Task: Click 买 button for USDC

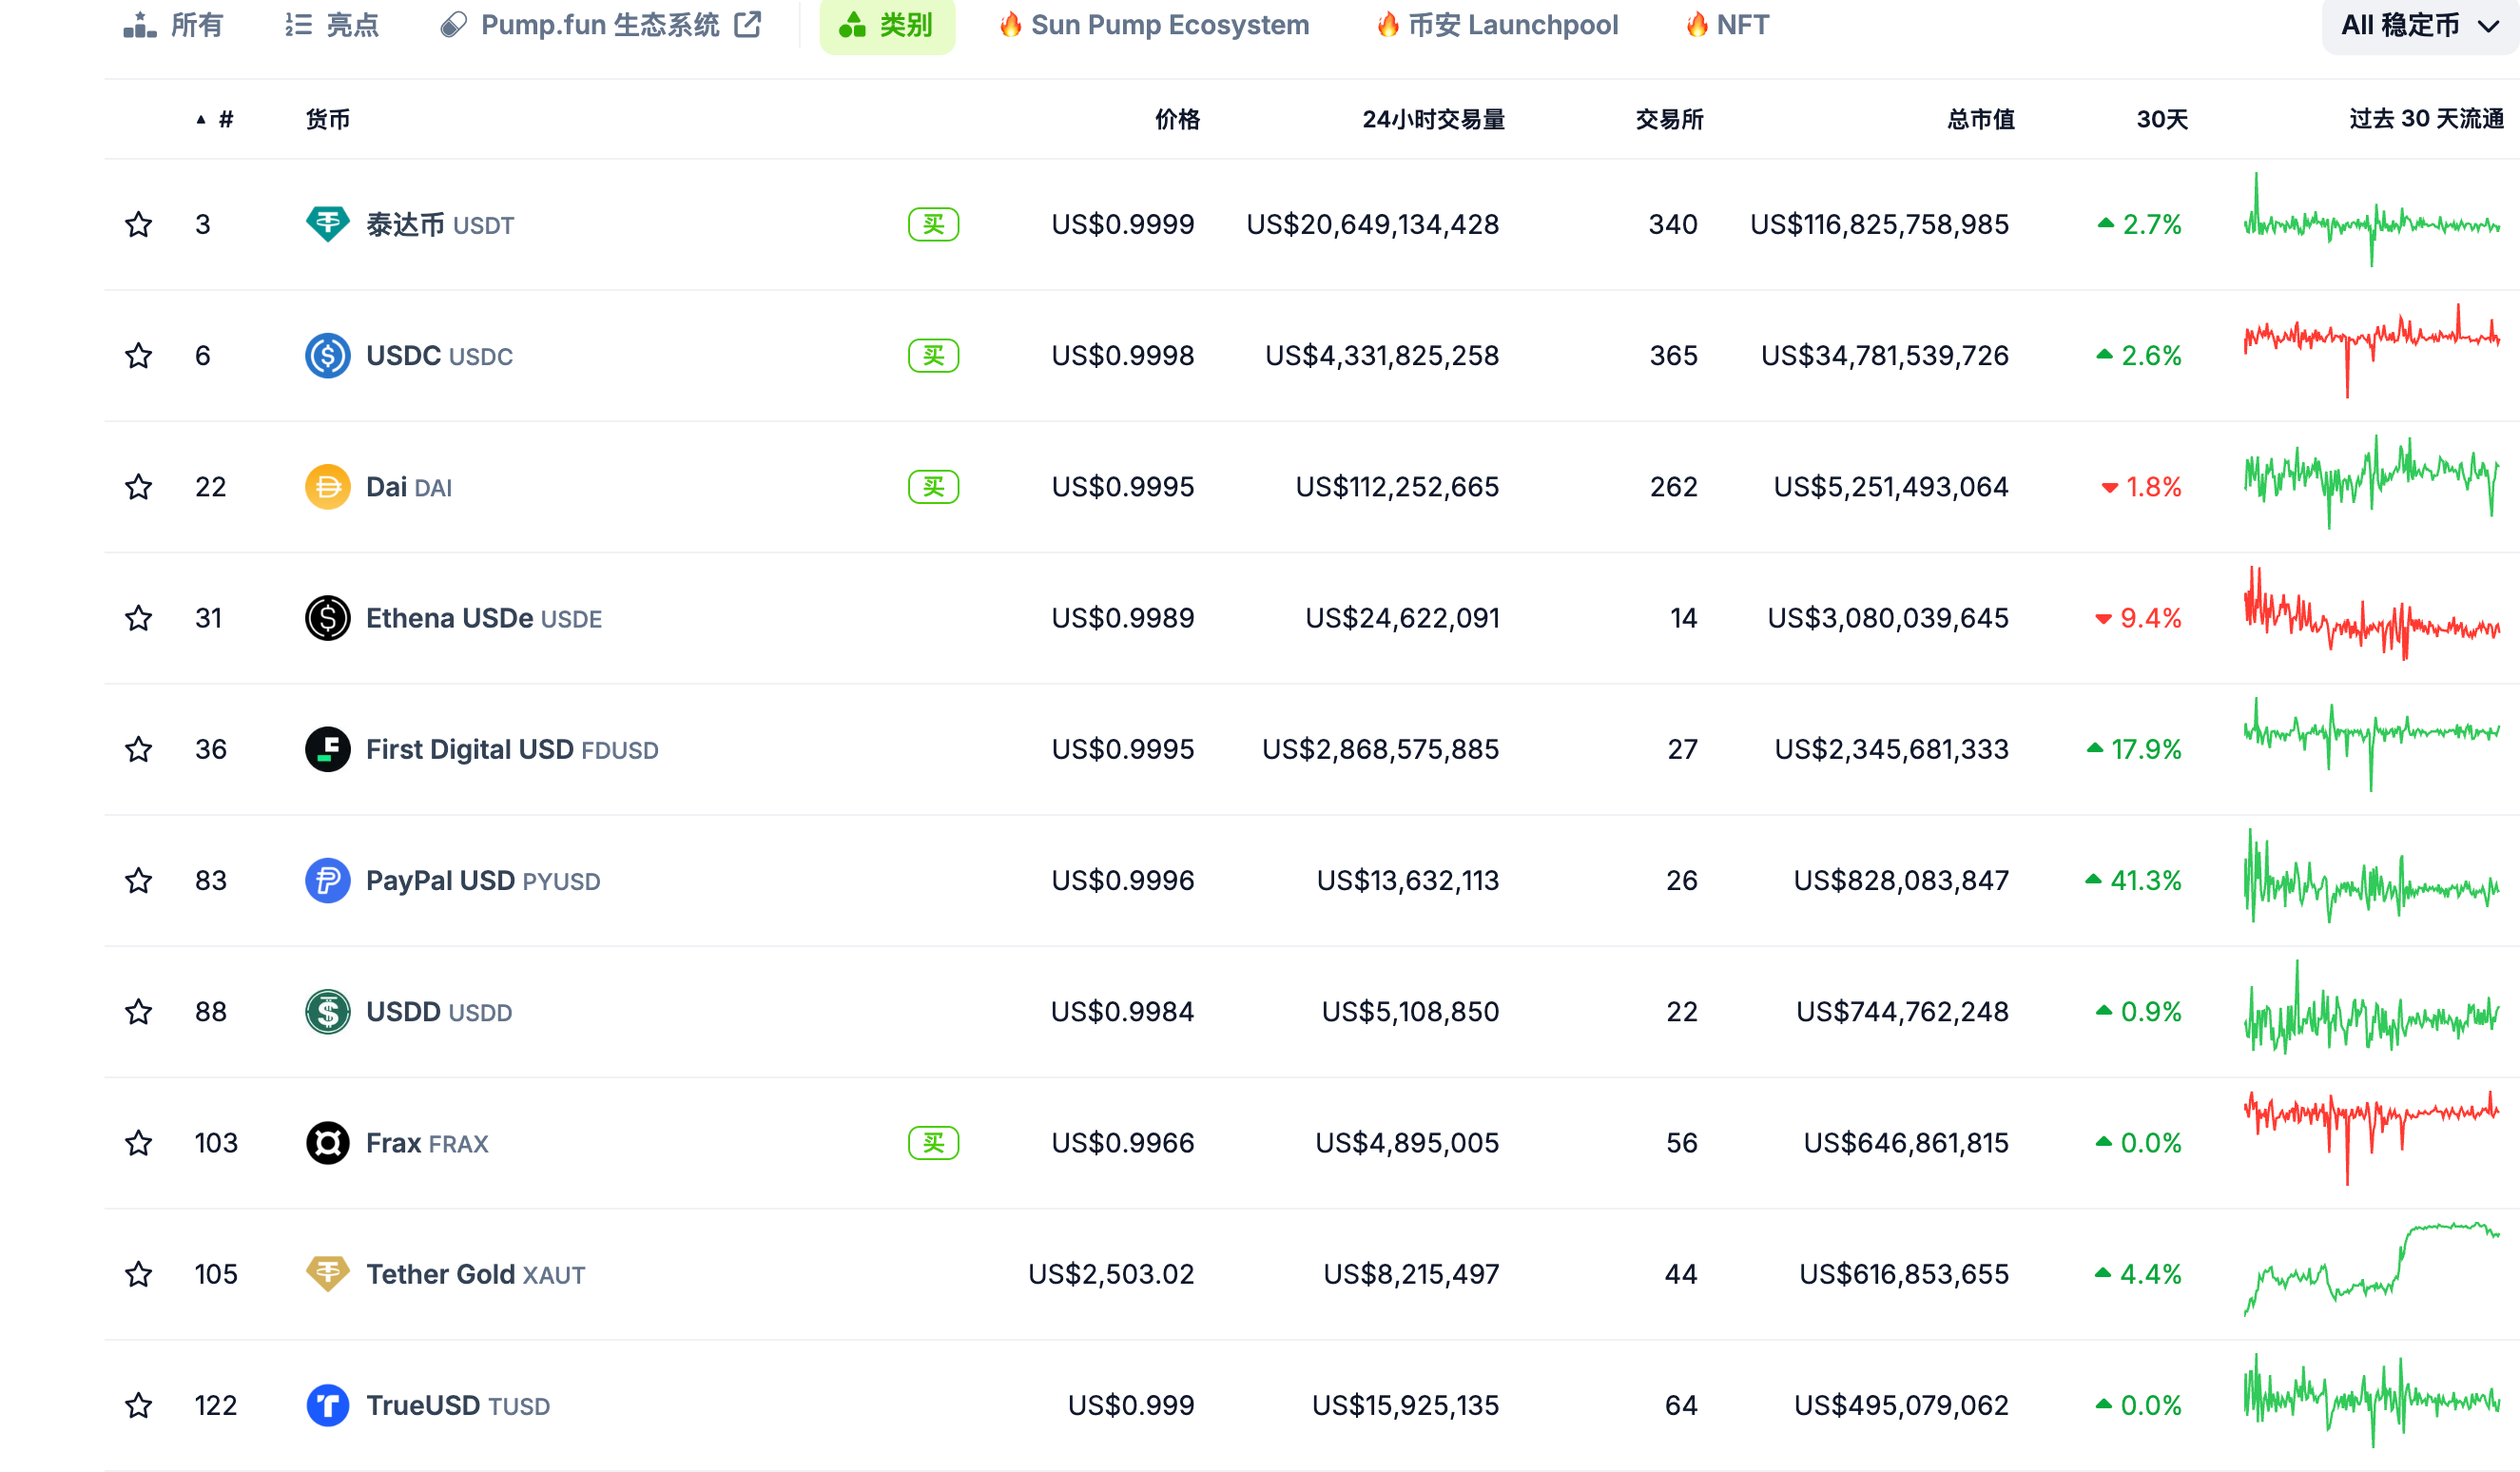Action: click(x=933, y=356)
